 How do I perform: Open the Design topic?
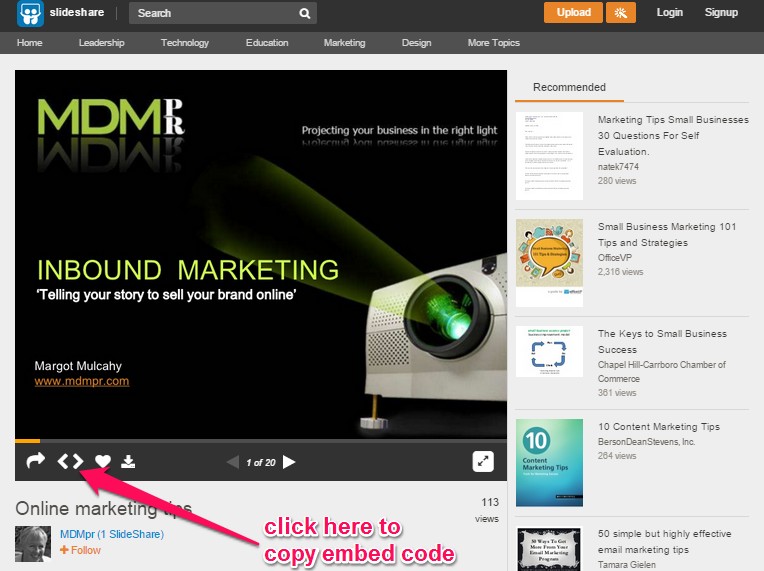(x=416, y=43)
